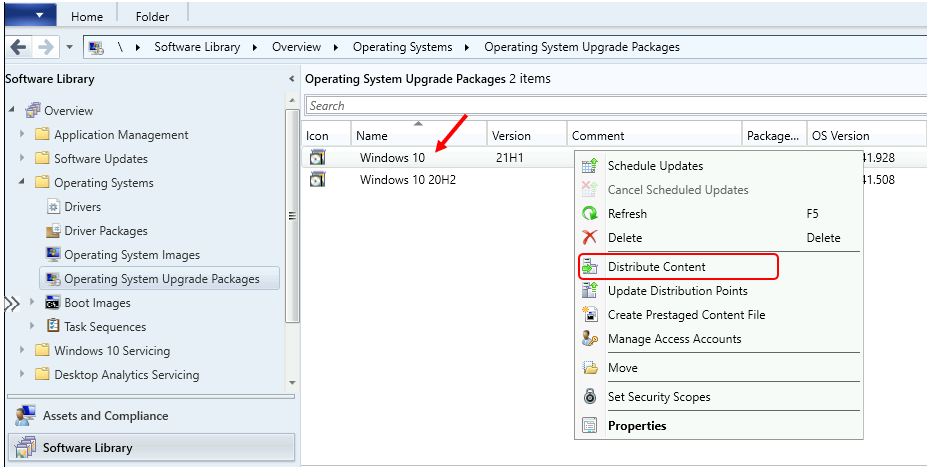Click the red Delete X icon

pyautogui.click(x=590, y=238)
